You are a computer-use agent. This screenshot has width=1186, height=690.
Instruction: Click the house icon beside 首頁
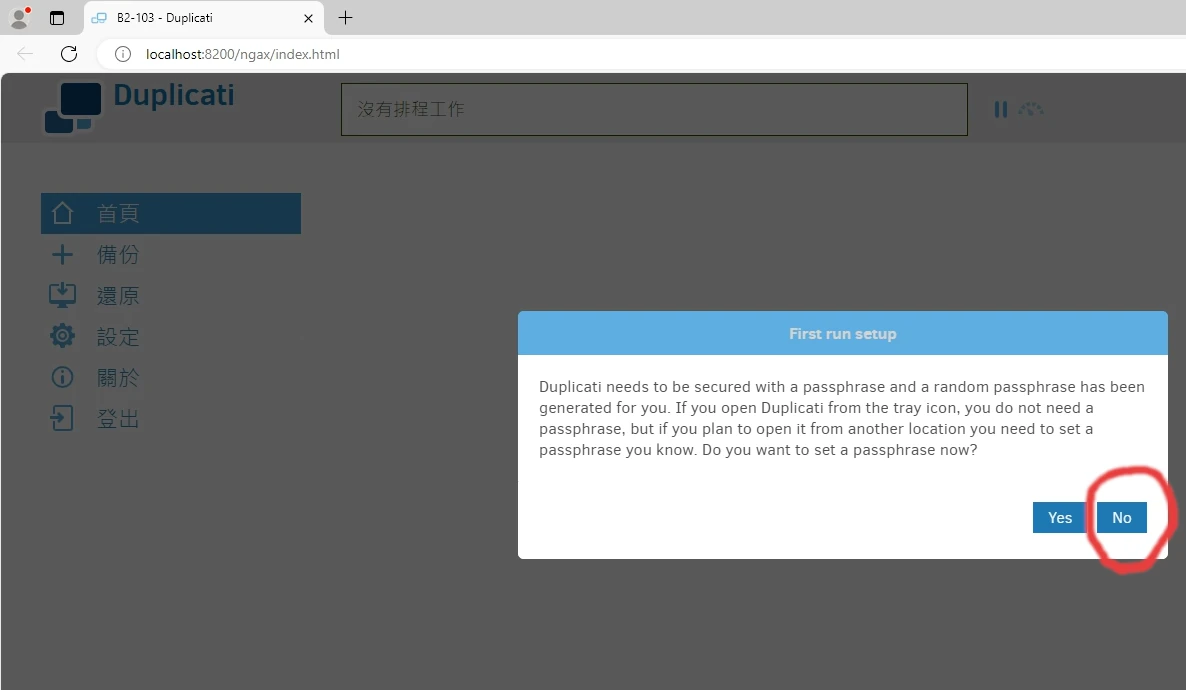[62, 213]
